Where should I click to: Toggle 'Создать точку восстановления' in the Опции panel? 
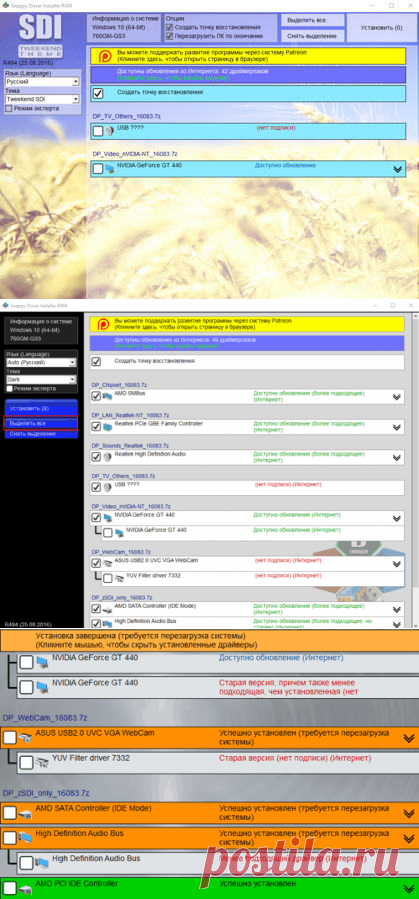point(170,27)
